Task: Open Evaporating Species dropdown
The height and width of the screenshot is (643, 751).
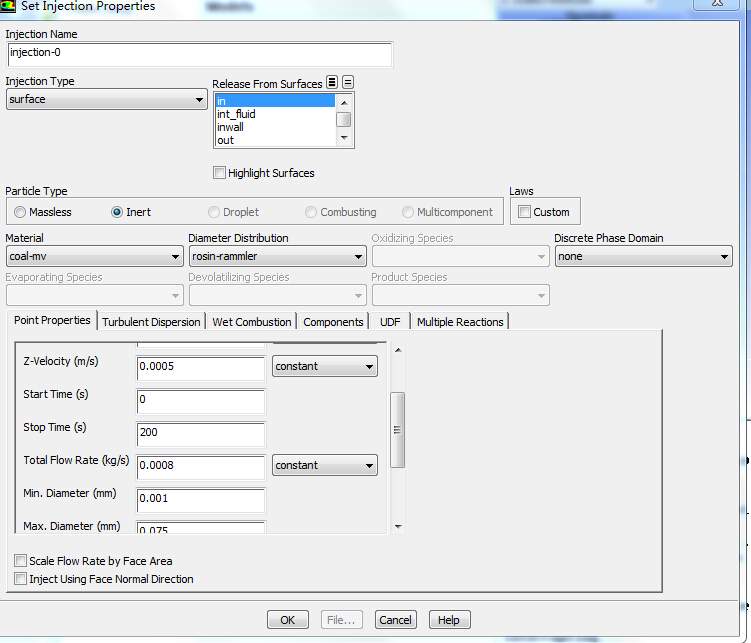Action: click(x=95, y=295)
